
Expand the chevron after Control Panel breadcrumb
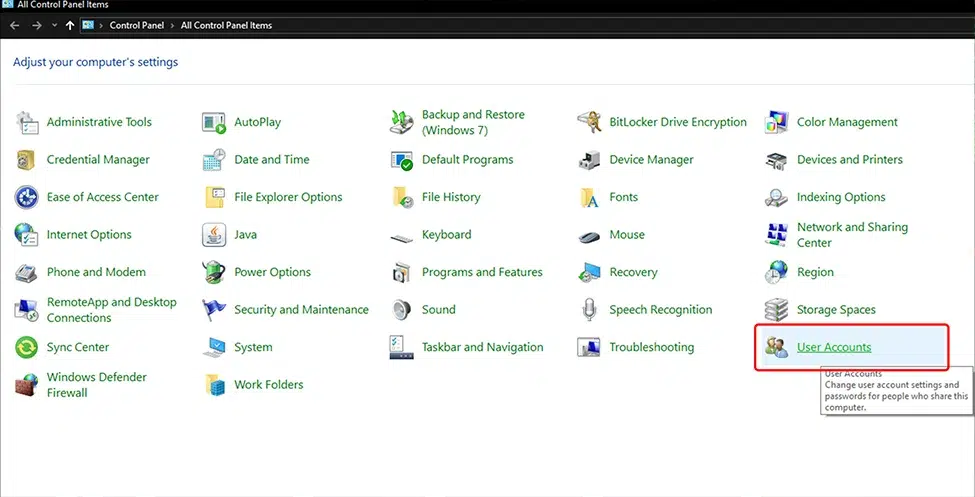tap(172, 25)
